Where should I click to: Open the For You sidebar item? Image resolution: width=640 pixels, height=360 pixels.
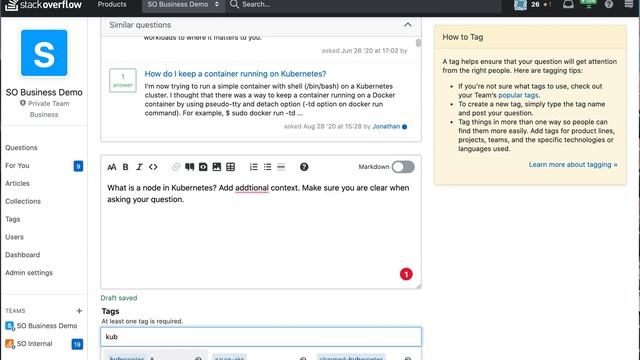pos(17,166)
